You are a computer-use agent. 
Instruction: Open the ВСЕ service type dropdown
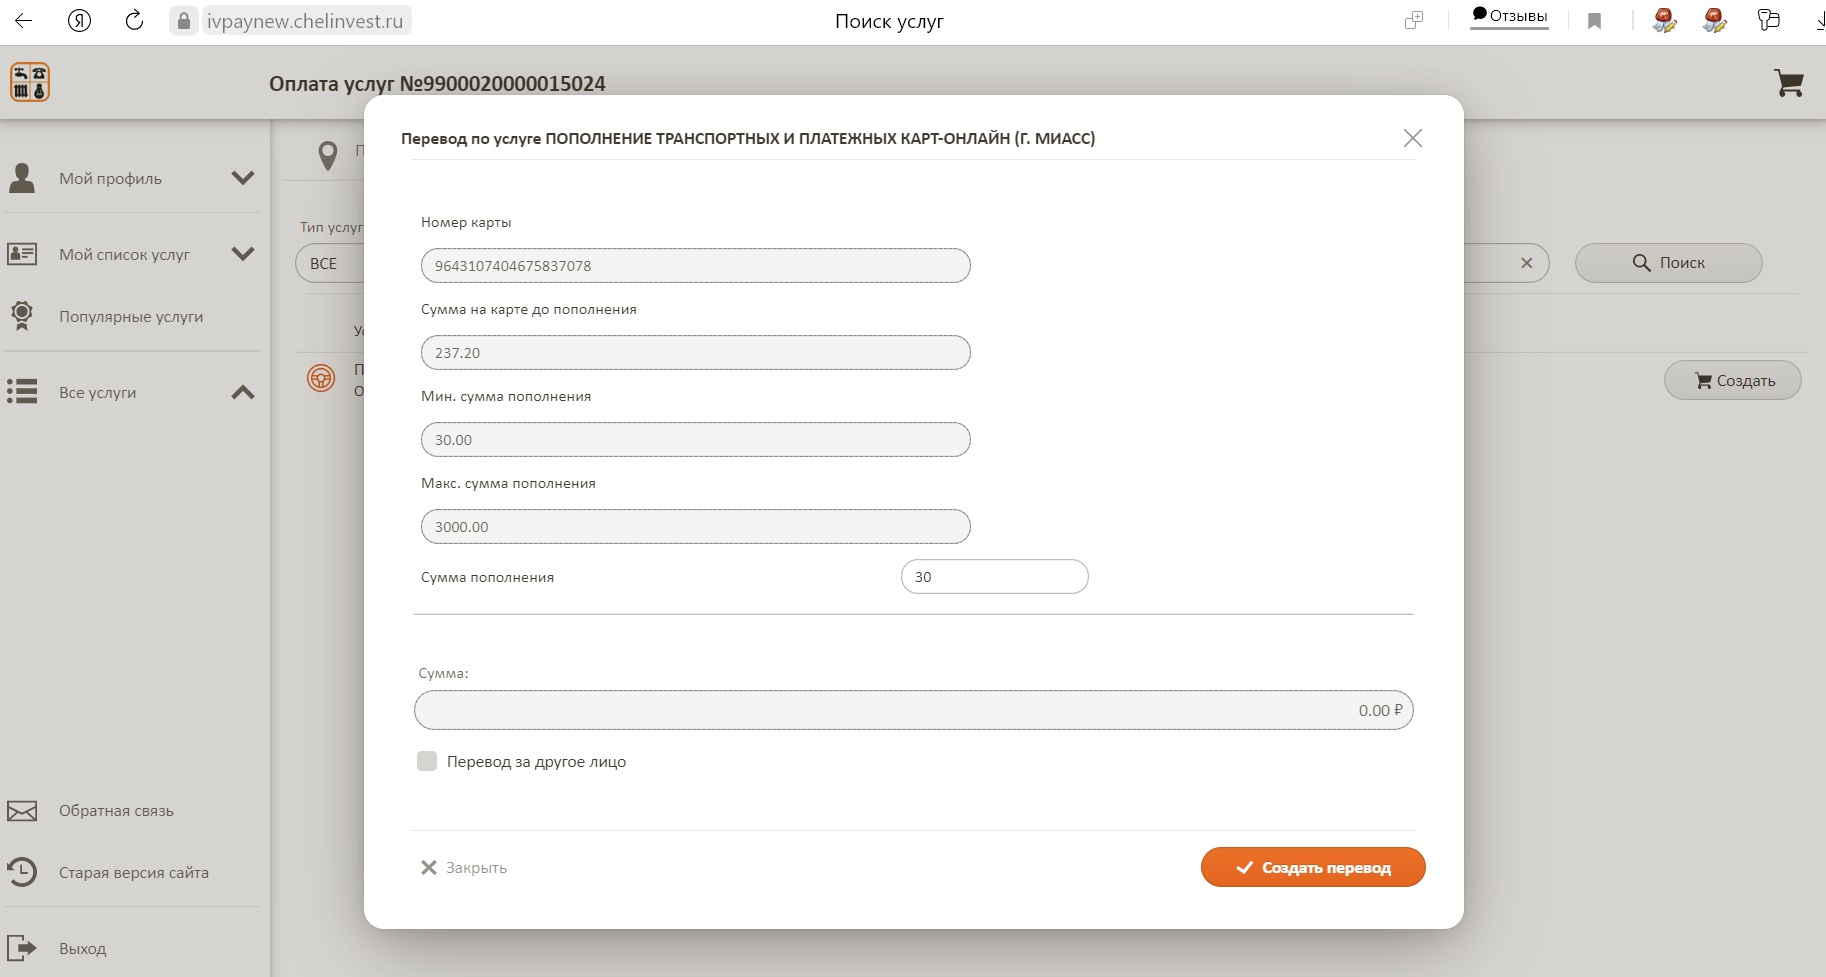point(330,264)
